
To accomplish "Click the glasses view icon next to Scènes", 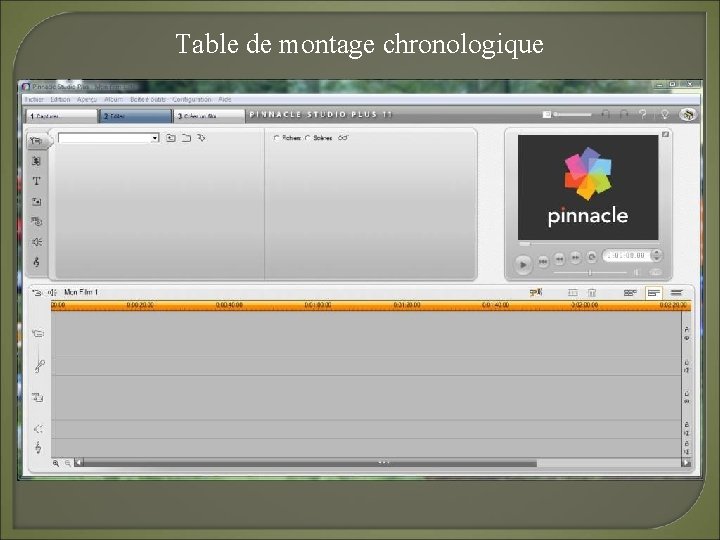I will [x=343, y=137].
